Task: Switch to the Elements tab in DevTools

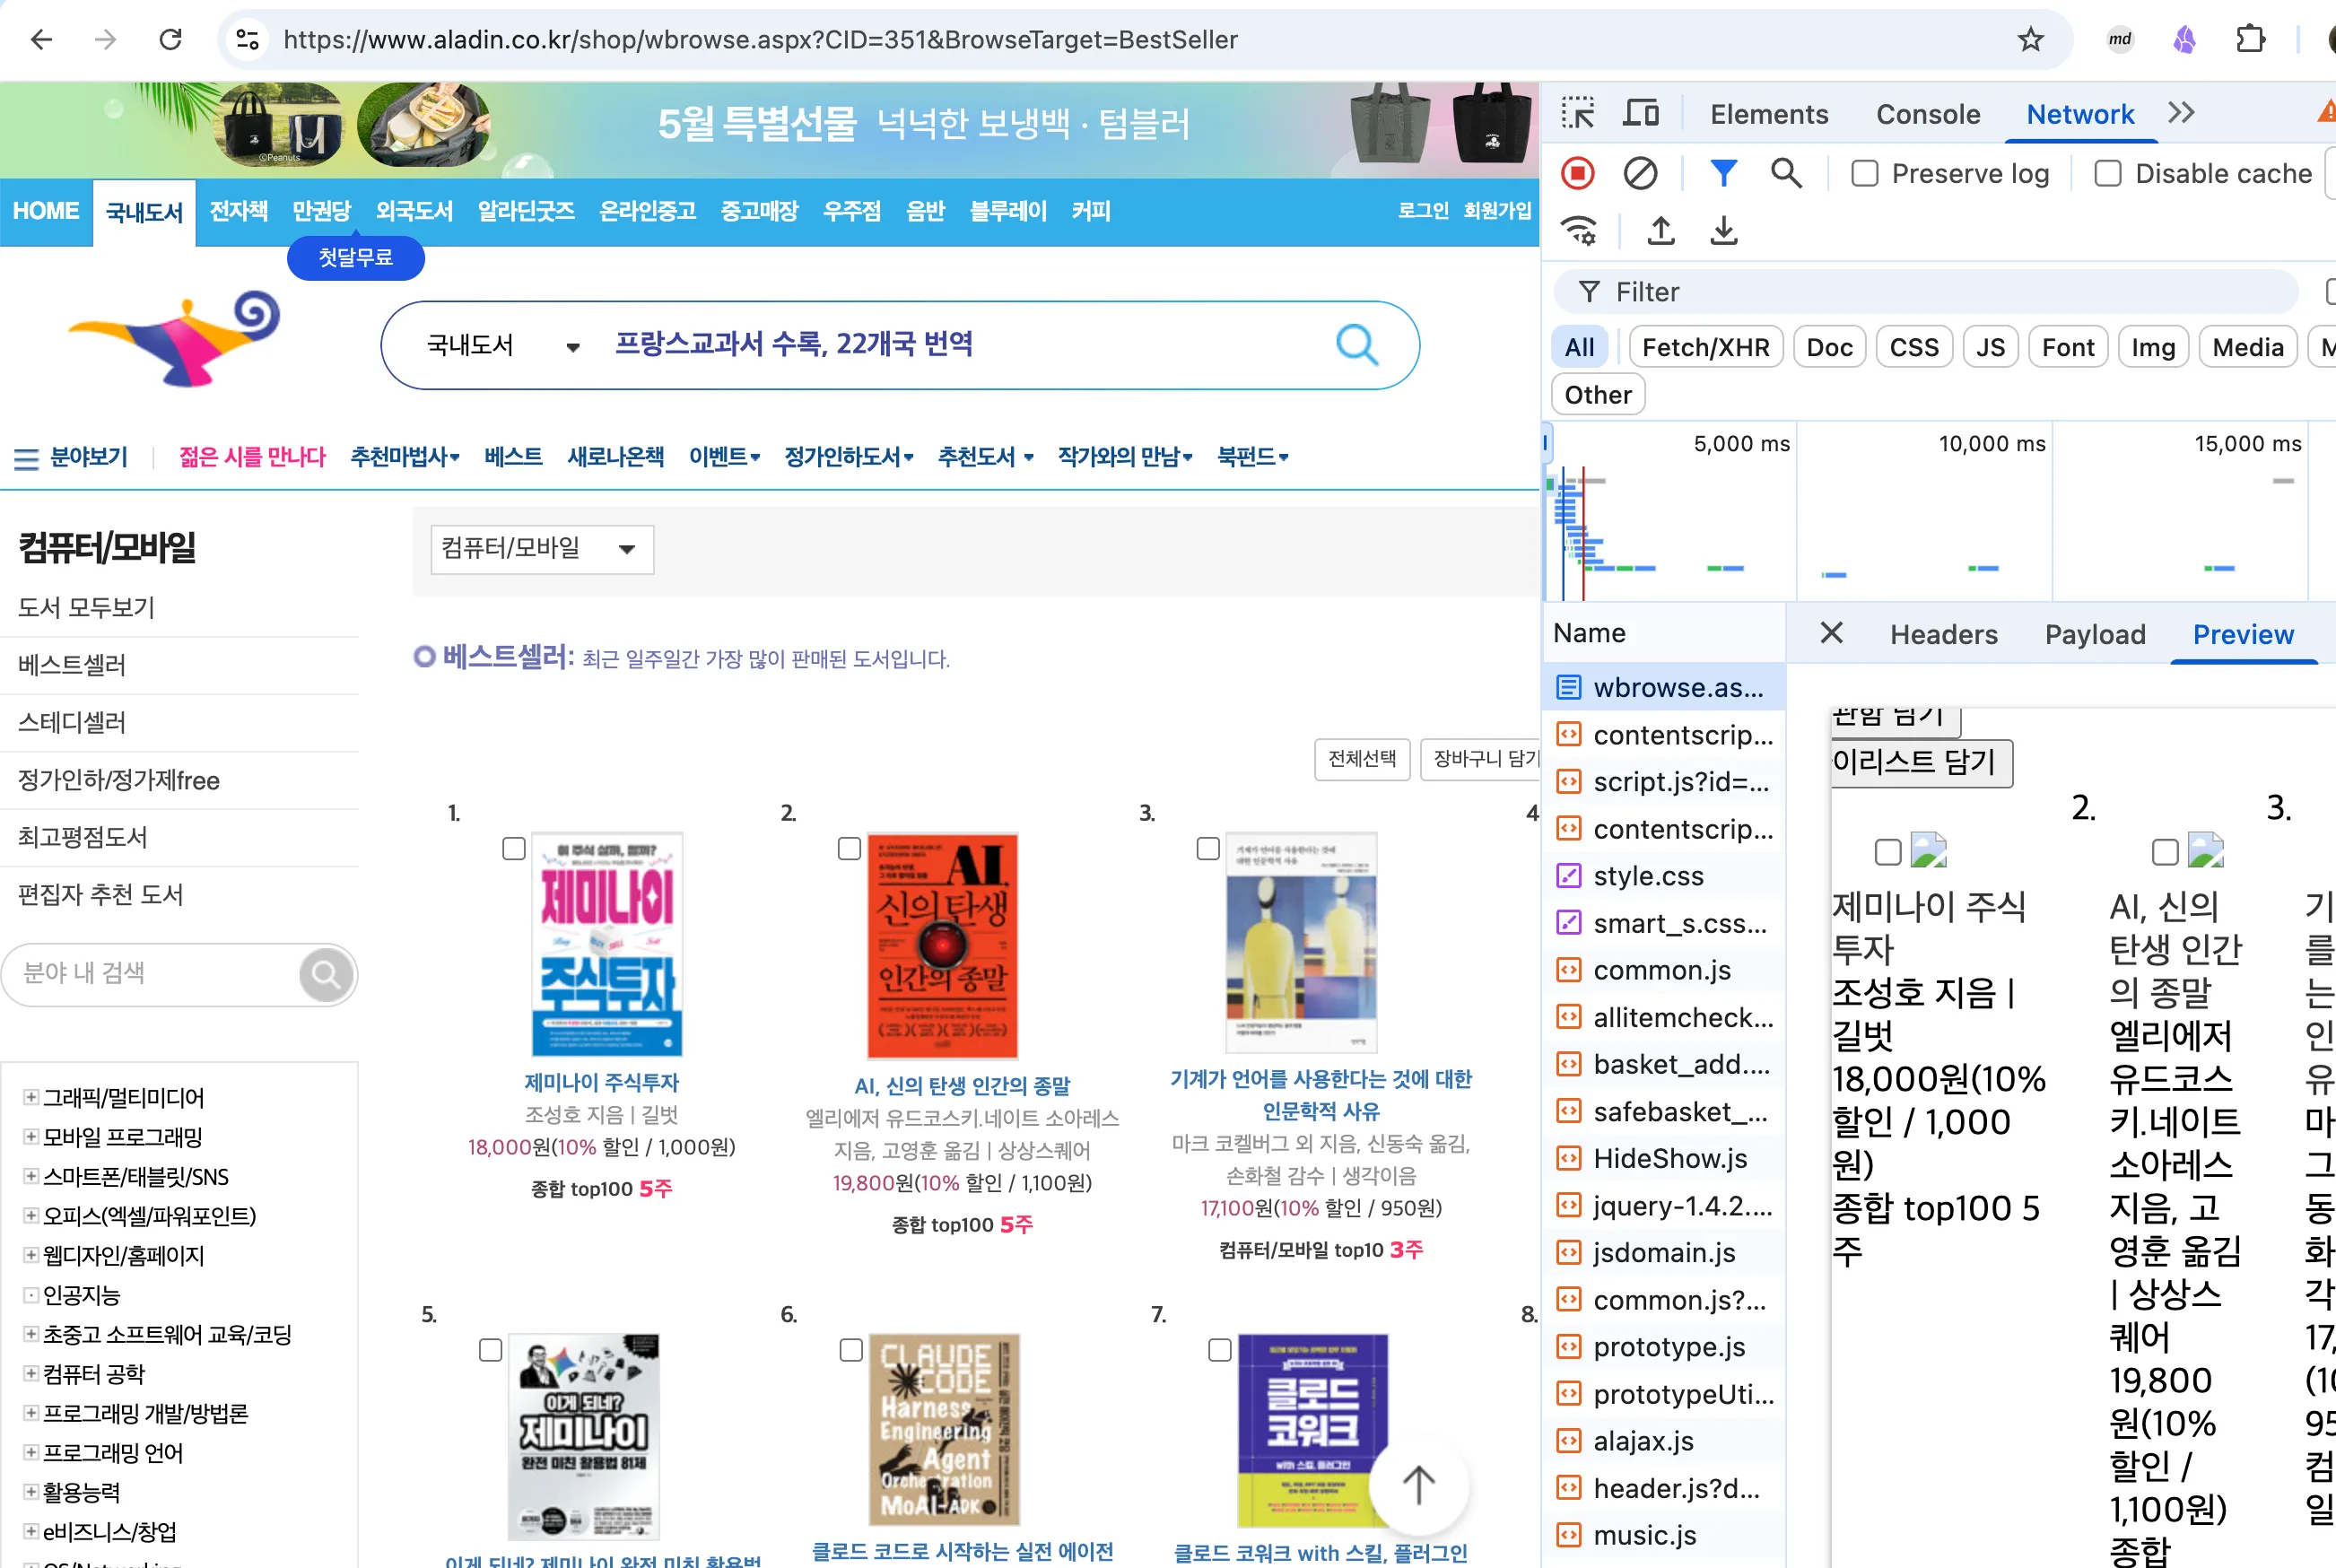Action: [x=1768, y=114]
